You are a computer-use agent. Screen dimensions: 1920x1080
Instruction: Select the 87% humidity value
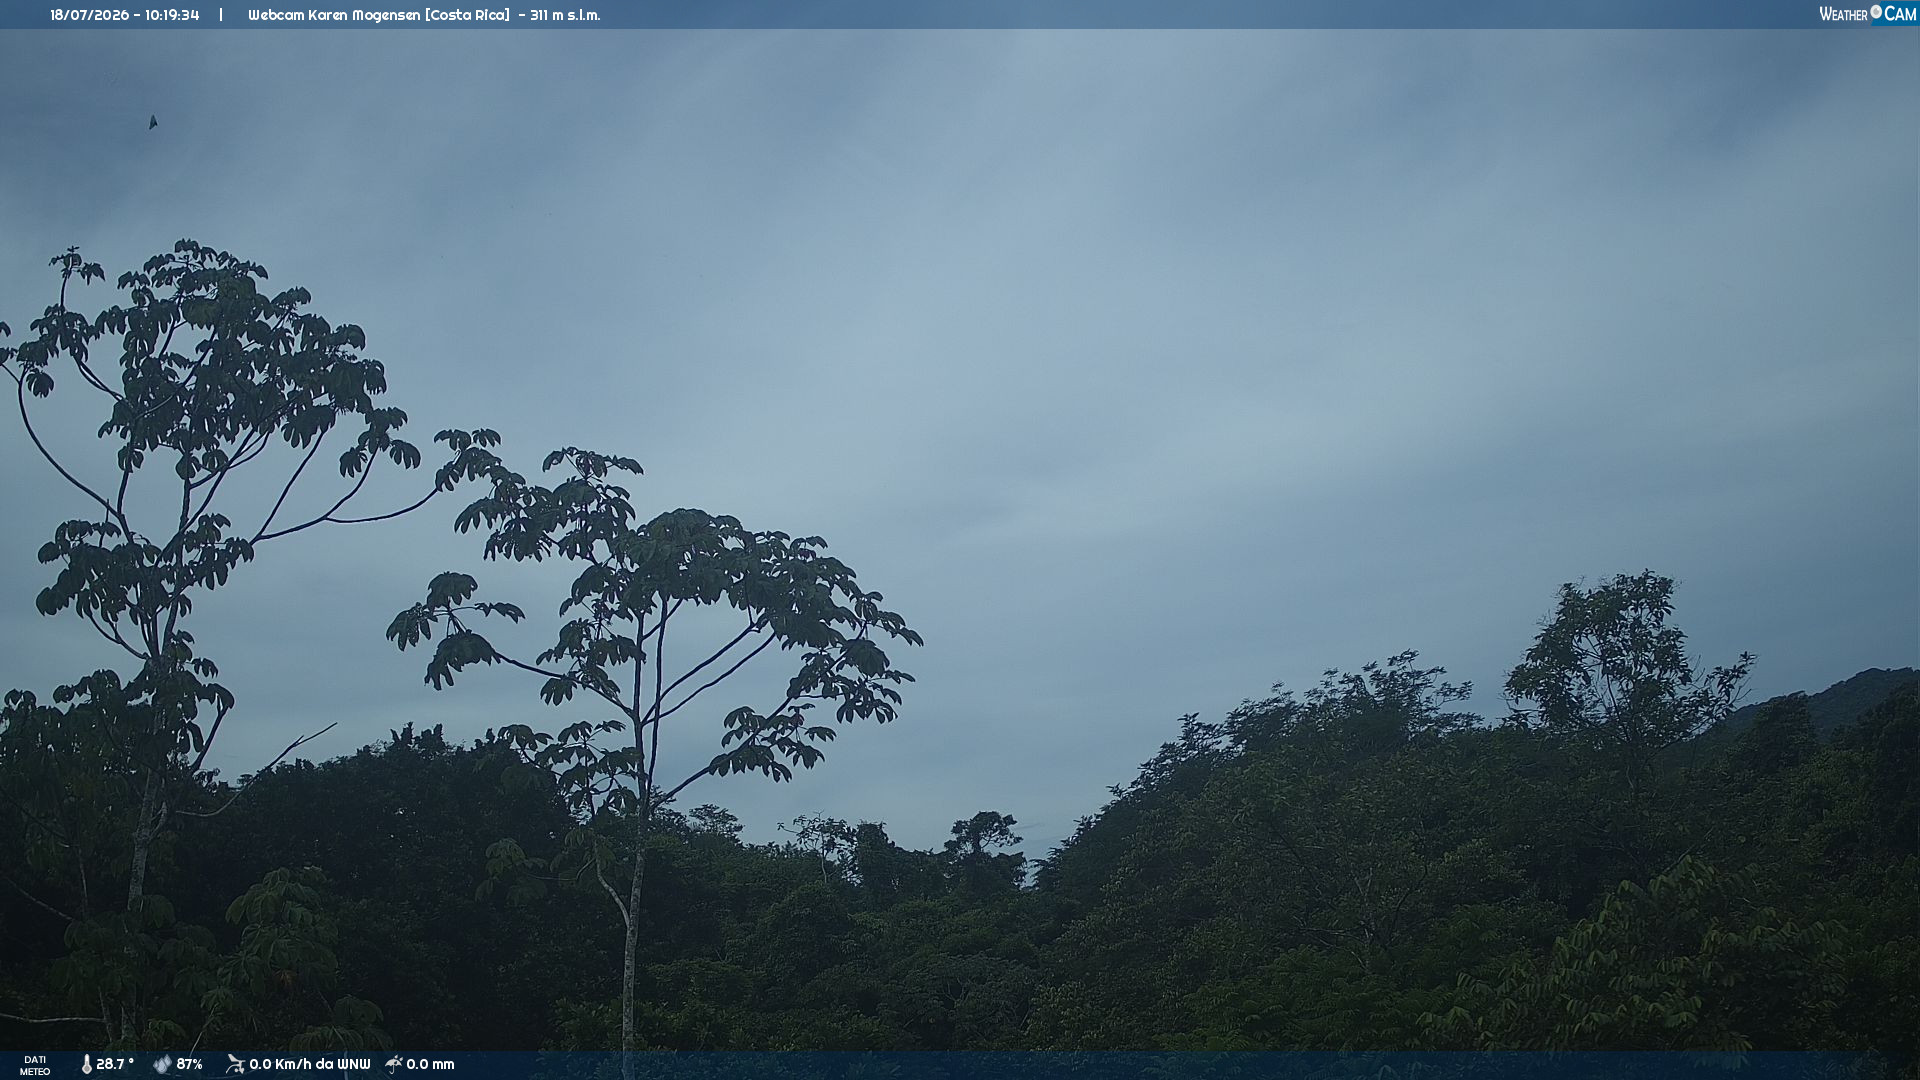tap(190, 1064)
